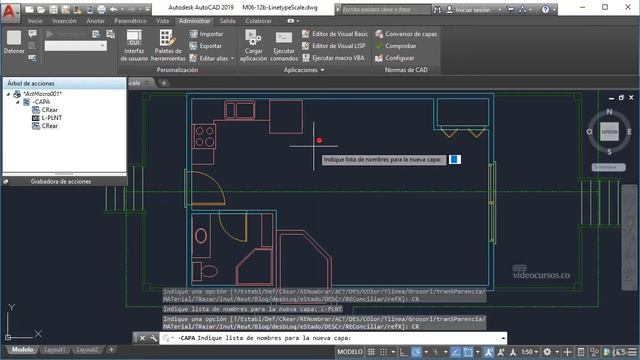
Task: Open status bar customization menu icon
Action: click(x=632, y=352)
